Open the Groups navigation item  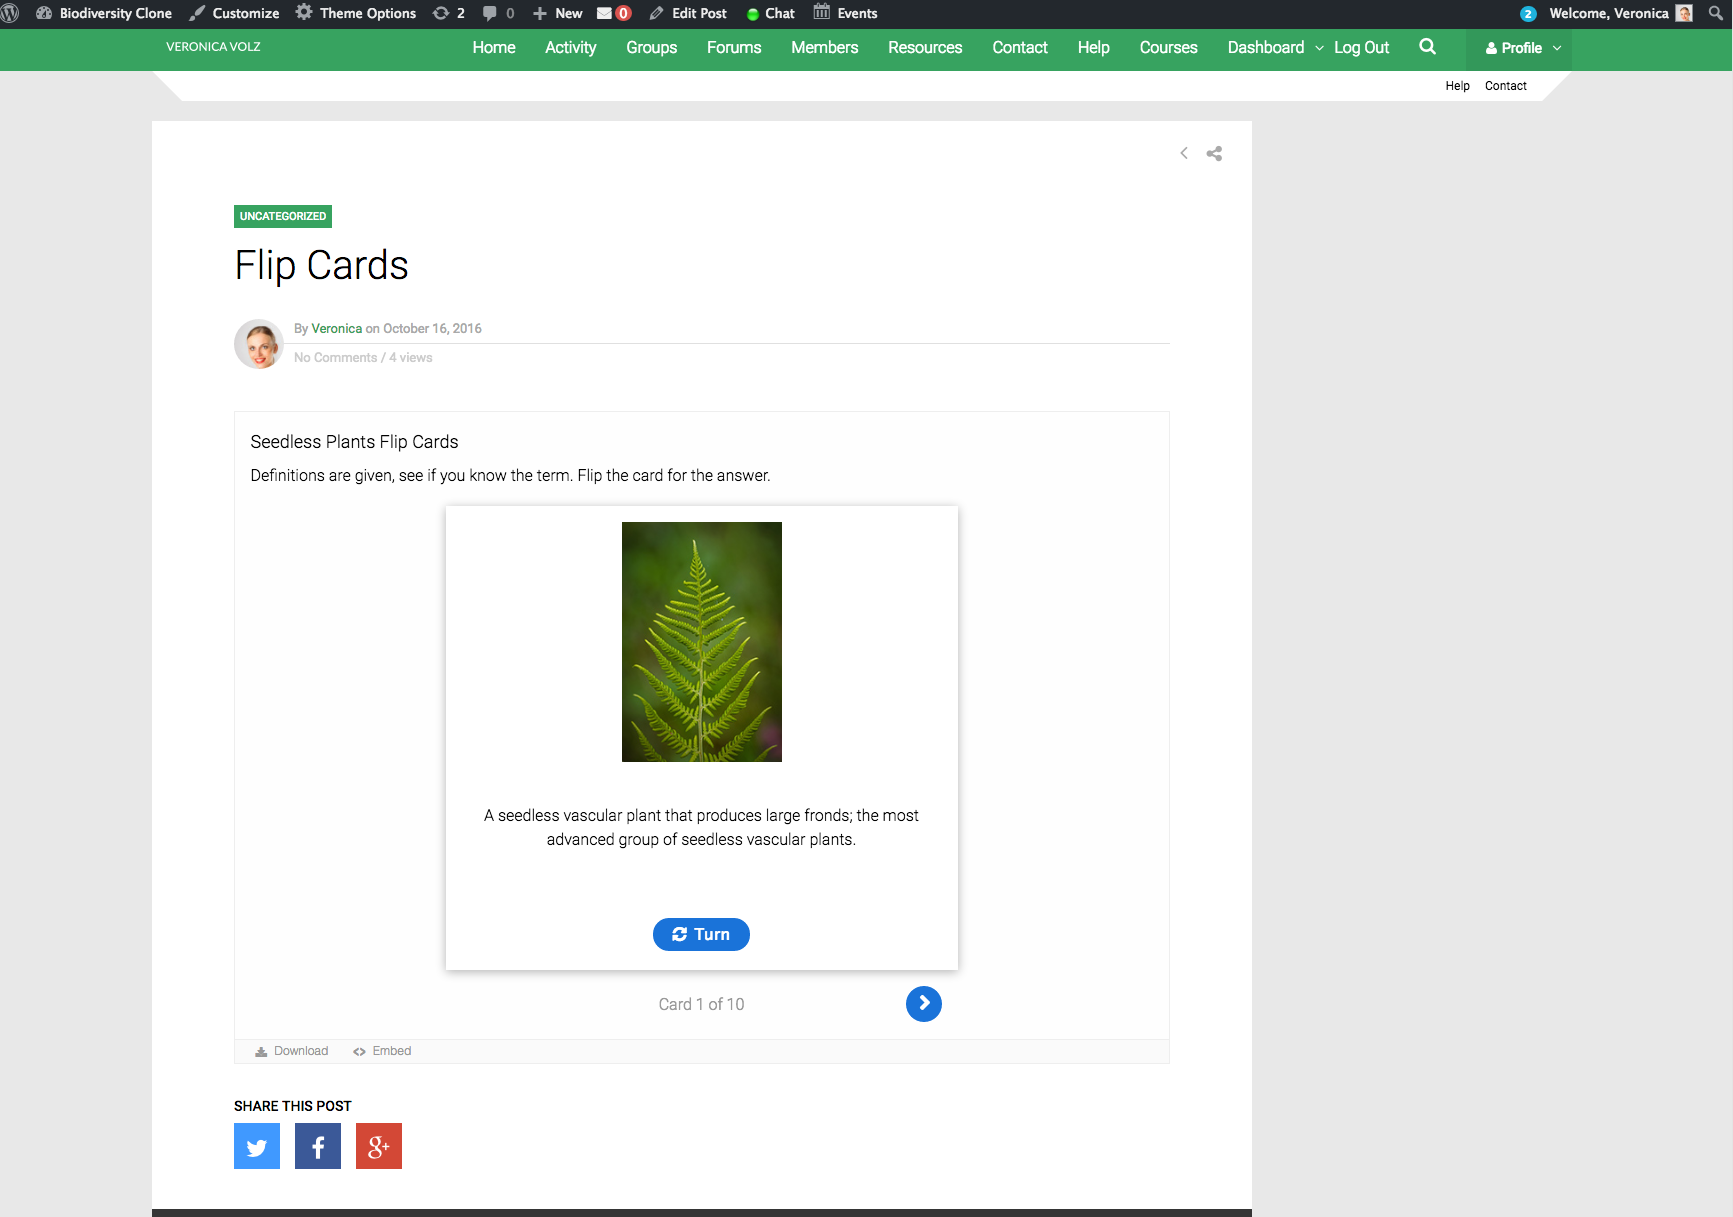click(x=652, y=47)
